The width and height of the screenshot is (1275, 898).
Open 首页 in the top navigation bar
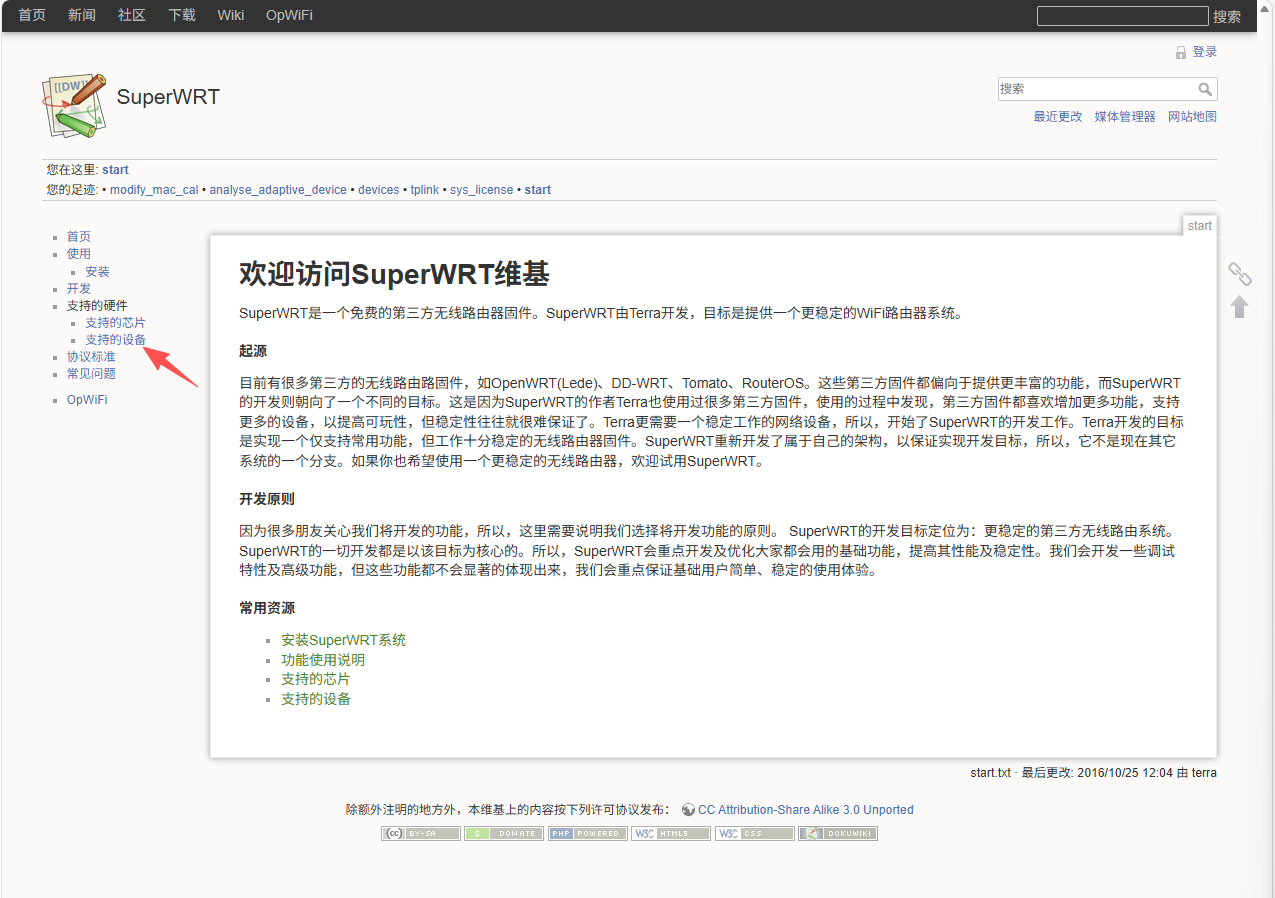(32, 15)
